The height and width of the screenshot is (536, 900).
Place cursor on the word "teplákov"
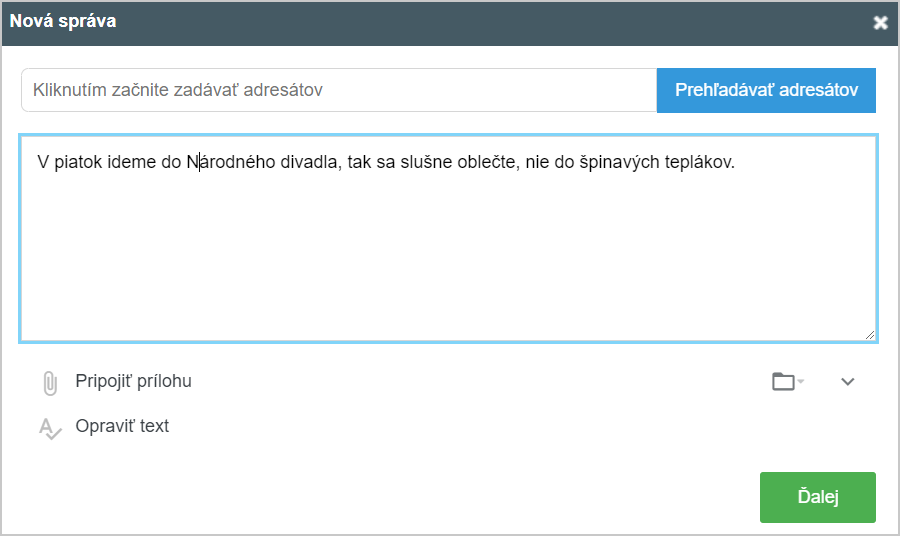(x=699, y=161)
